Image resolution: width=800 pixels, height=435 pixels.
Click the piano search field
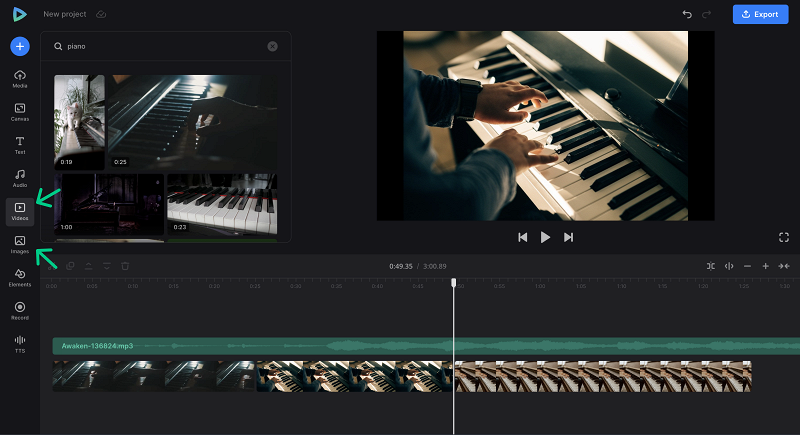point(166,46)
